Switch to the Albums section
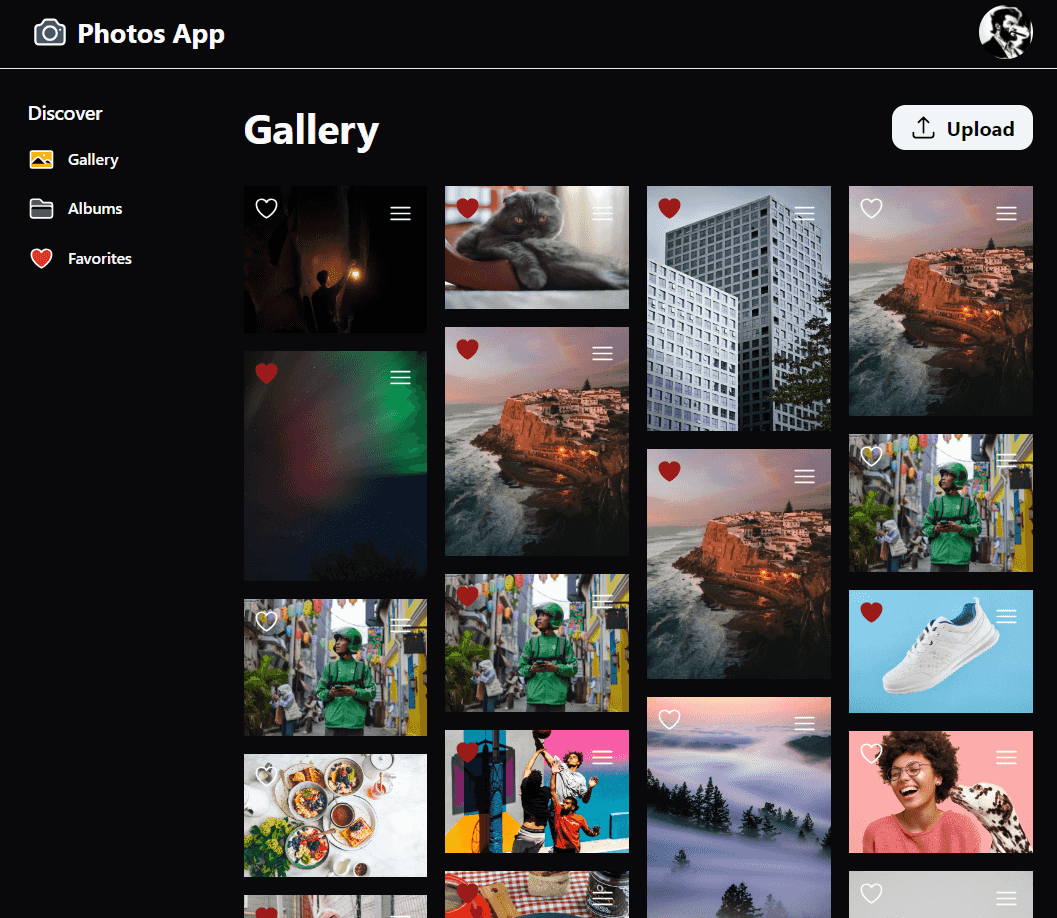1057x918 pixels. click(95, 208)
